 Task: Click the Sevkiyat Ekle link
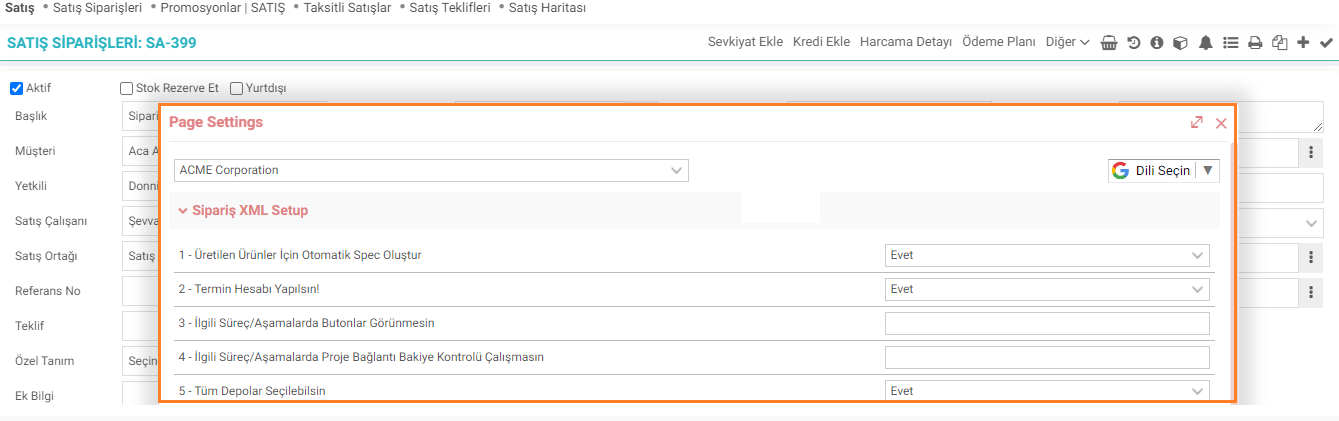click(745, 42)
